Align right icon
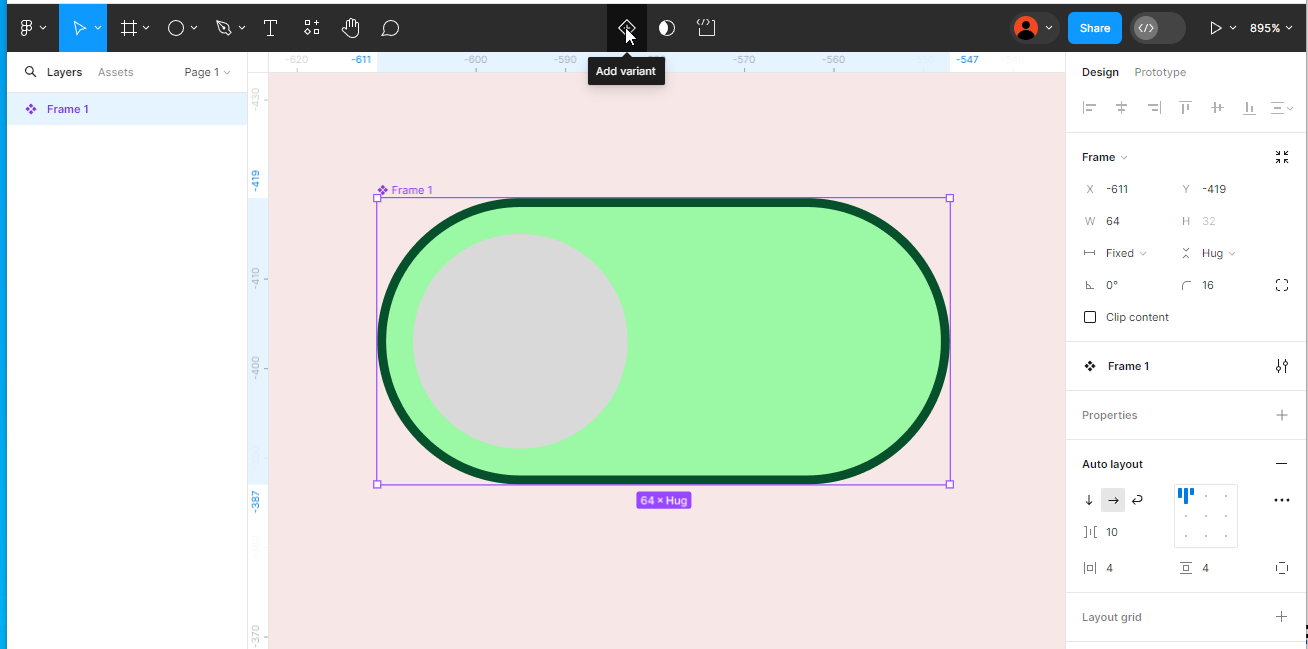 pos(1153,108)
